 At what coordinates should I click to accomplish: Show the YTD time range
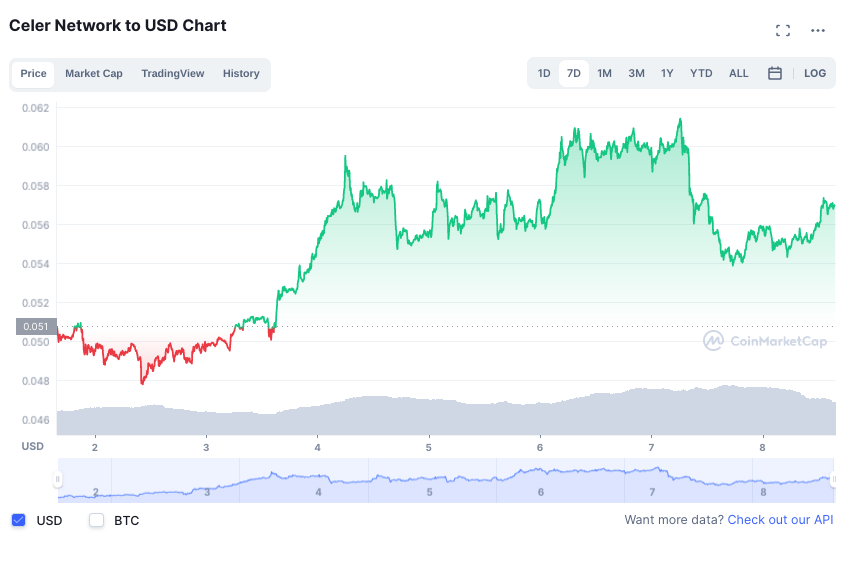(701, 73)
